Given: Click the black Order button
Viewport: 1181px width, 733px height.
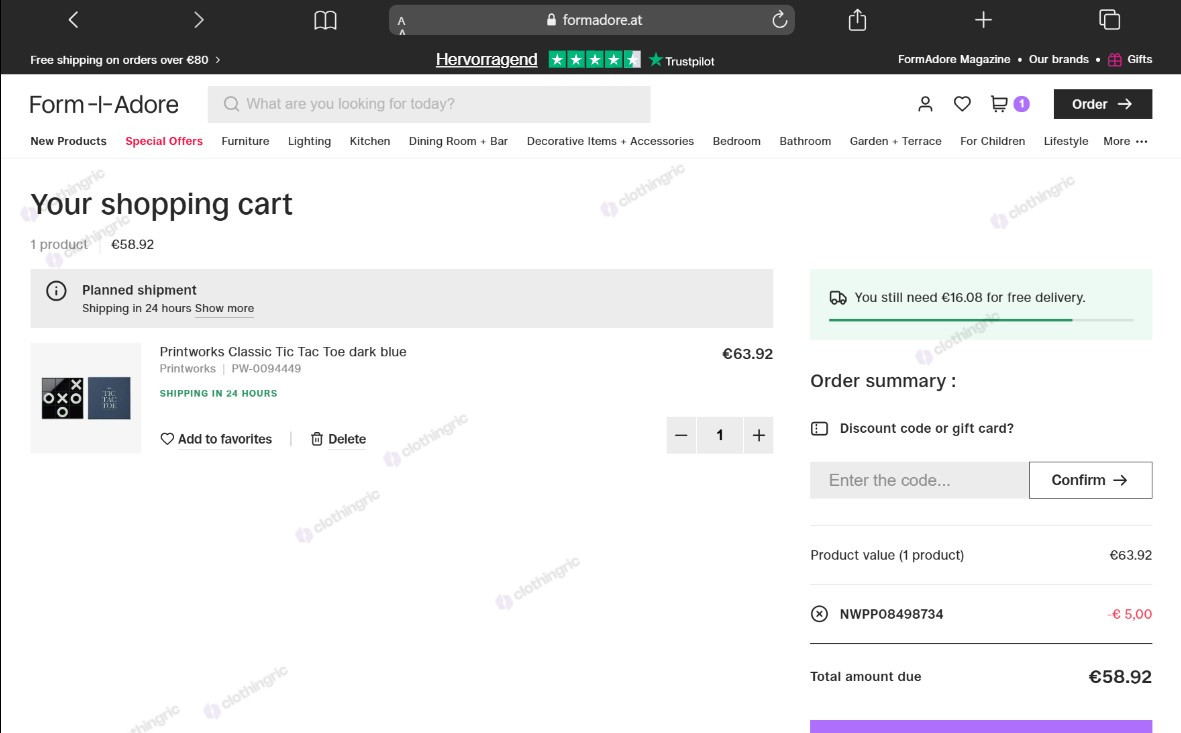Looking at the screenshot, I should (x=1103, y=104).
